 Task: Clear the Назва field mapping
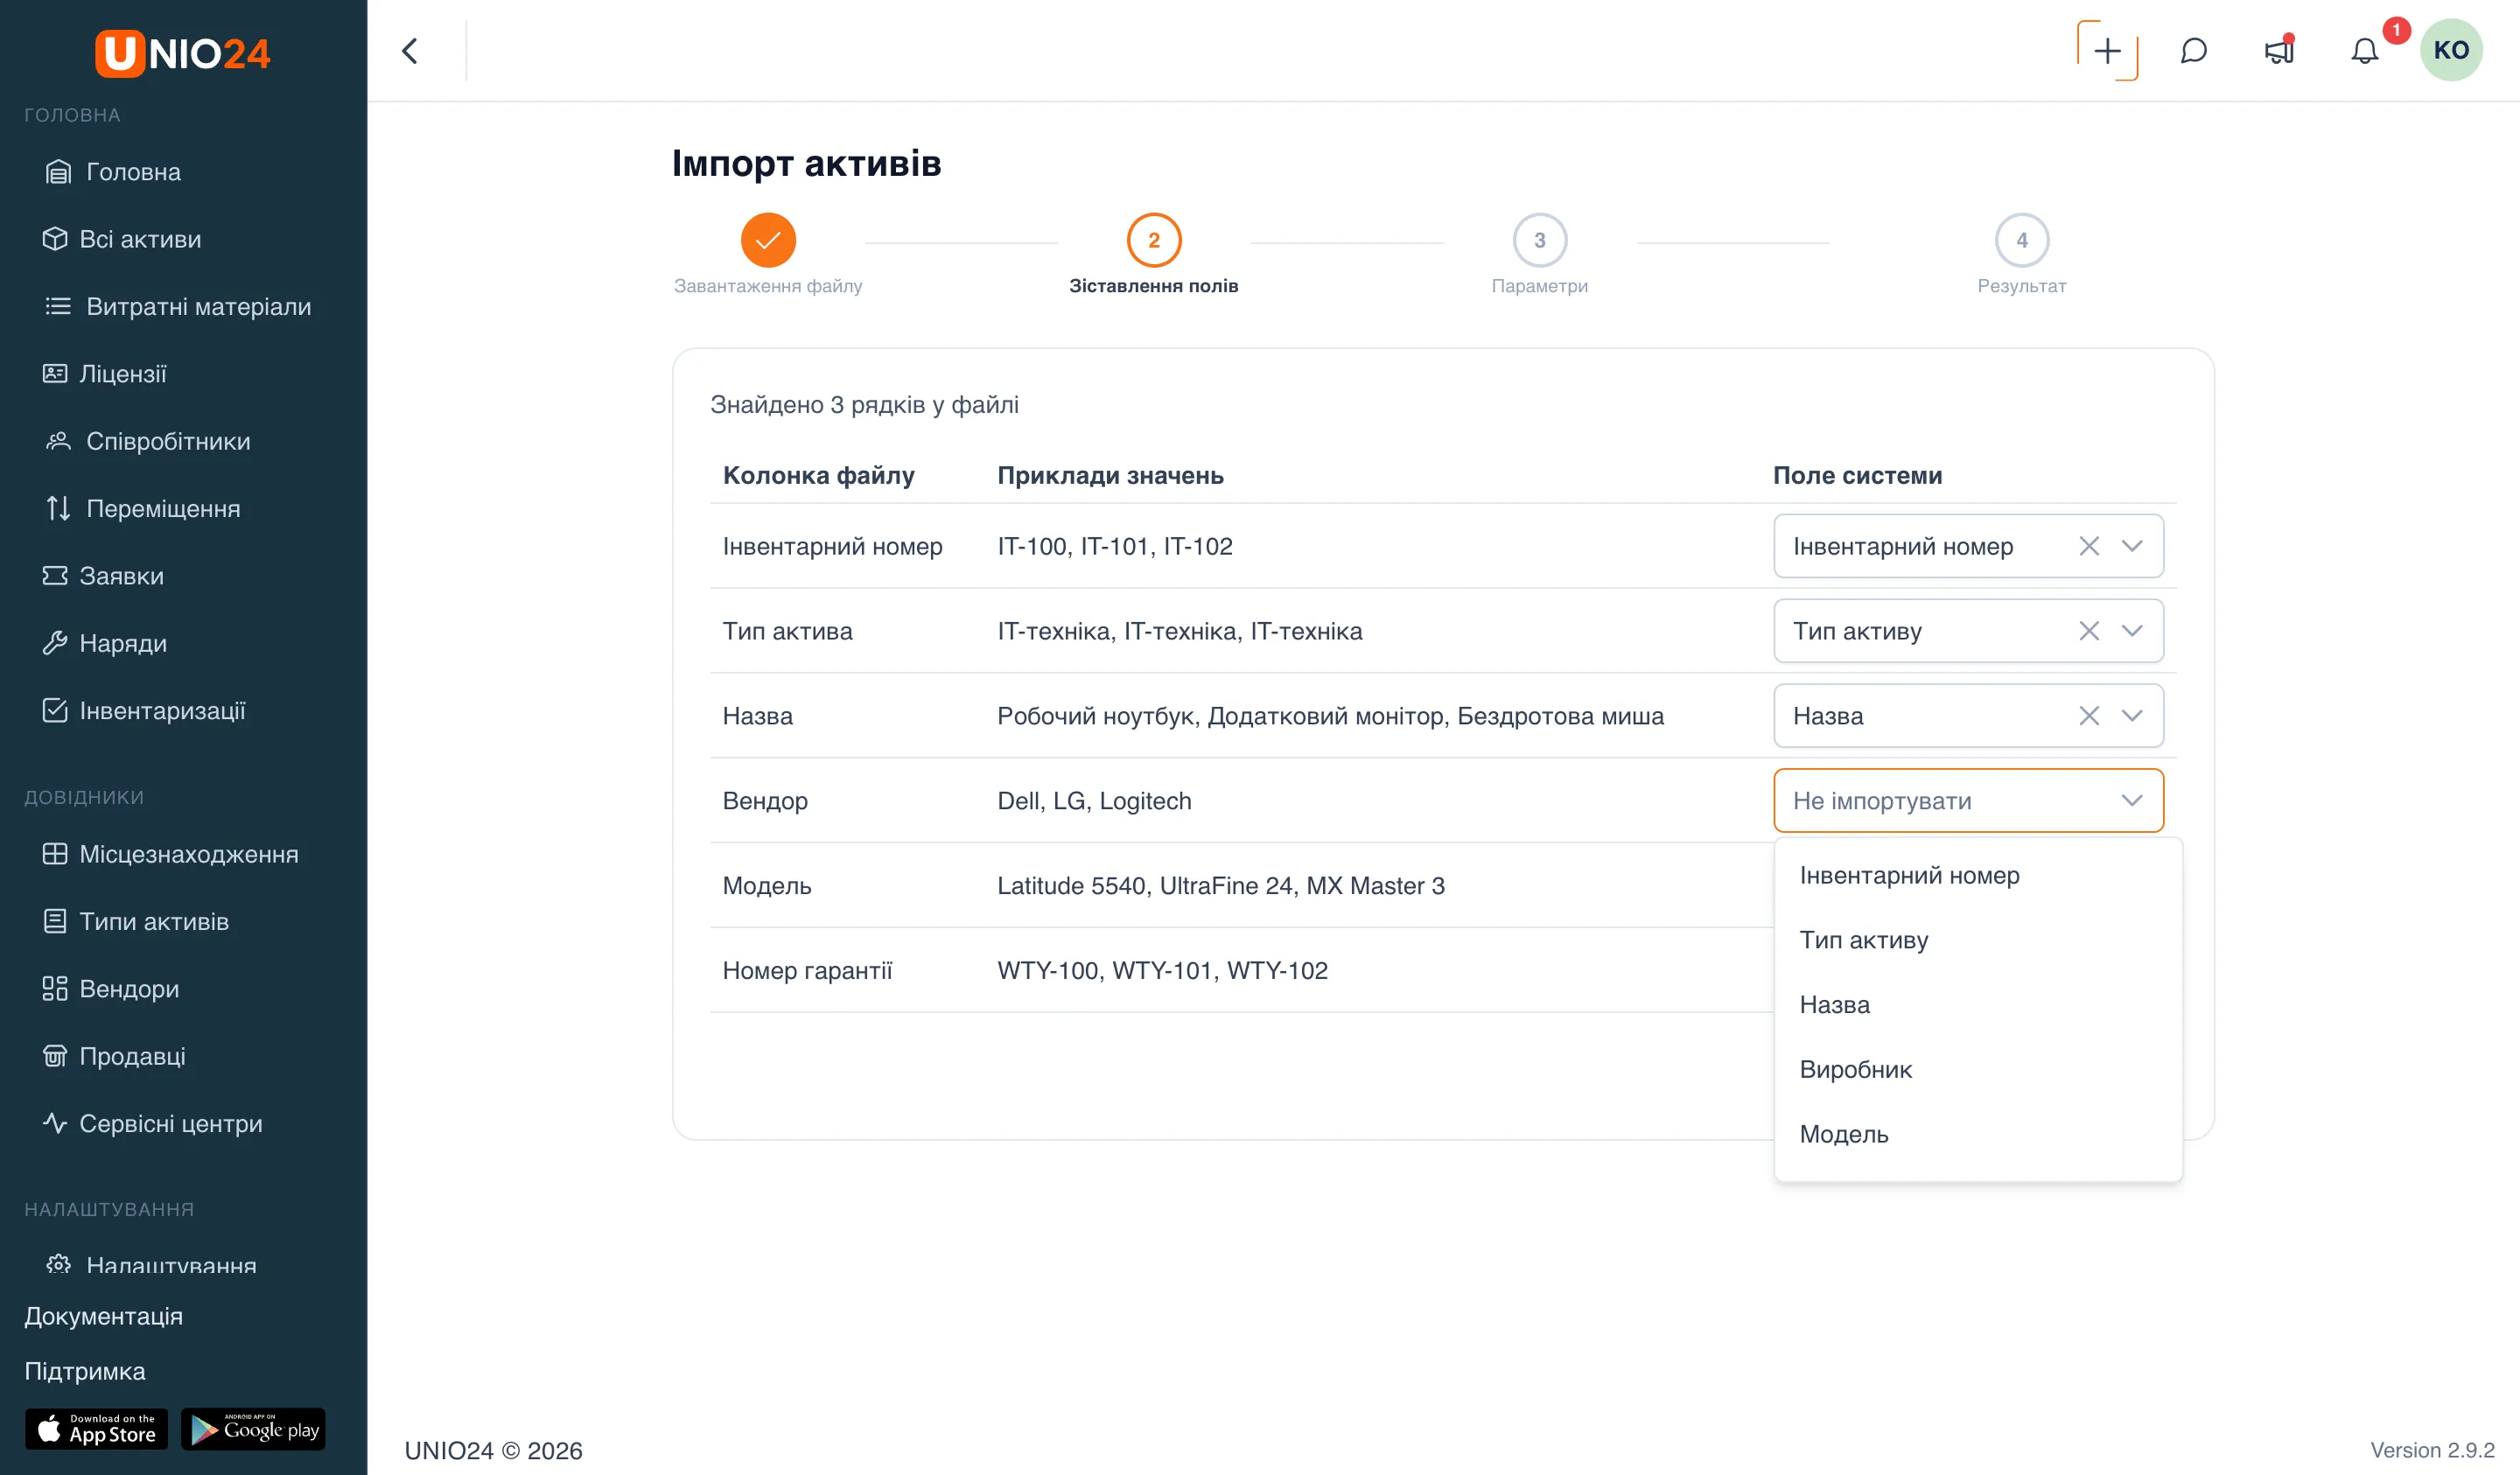pos(2089,716)
